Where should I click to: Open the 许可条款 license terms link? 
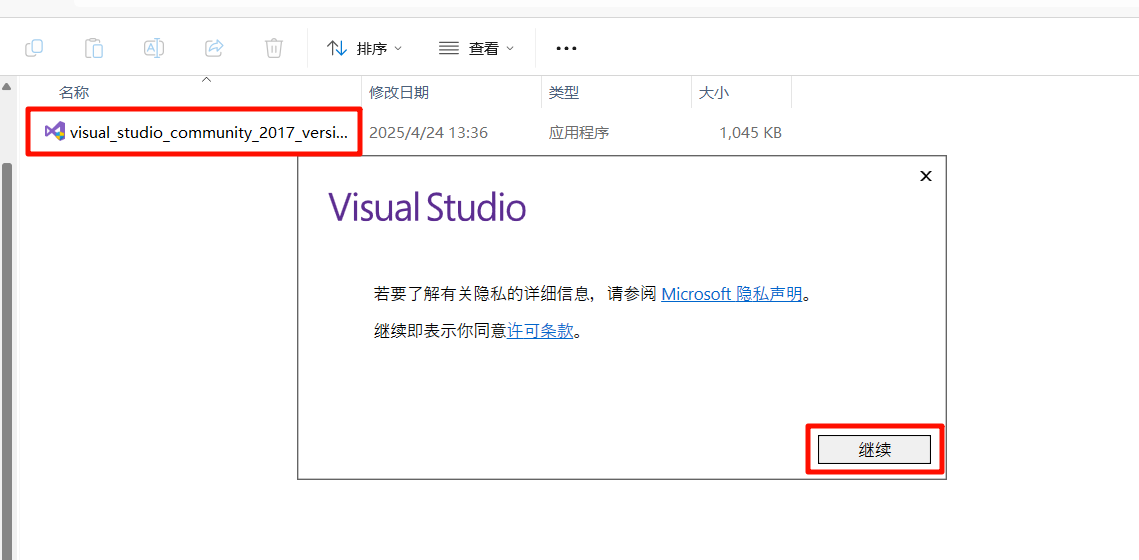coord(540,331)
